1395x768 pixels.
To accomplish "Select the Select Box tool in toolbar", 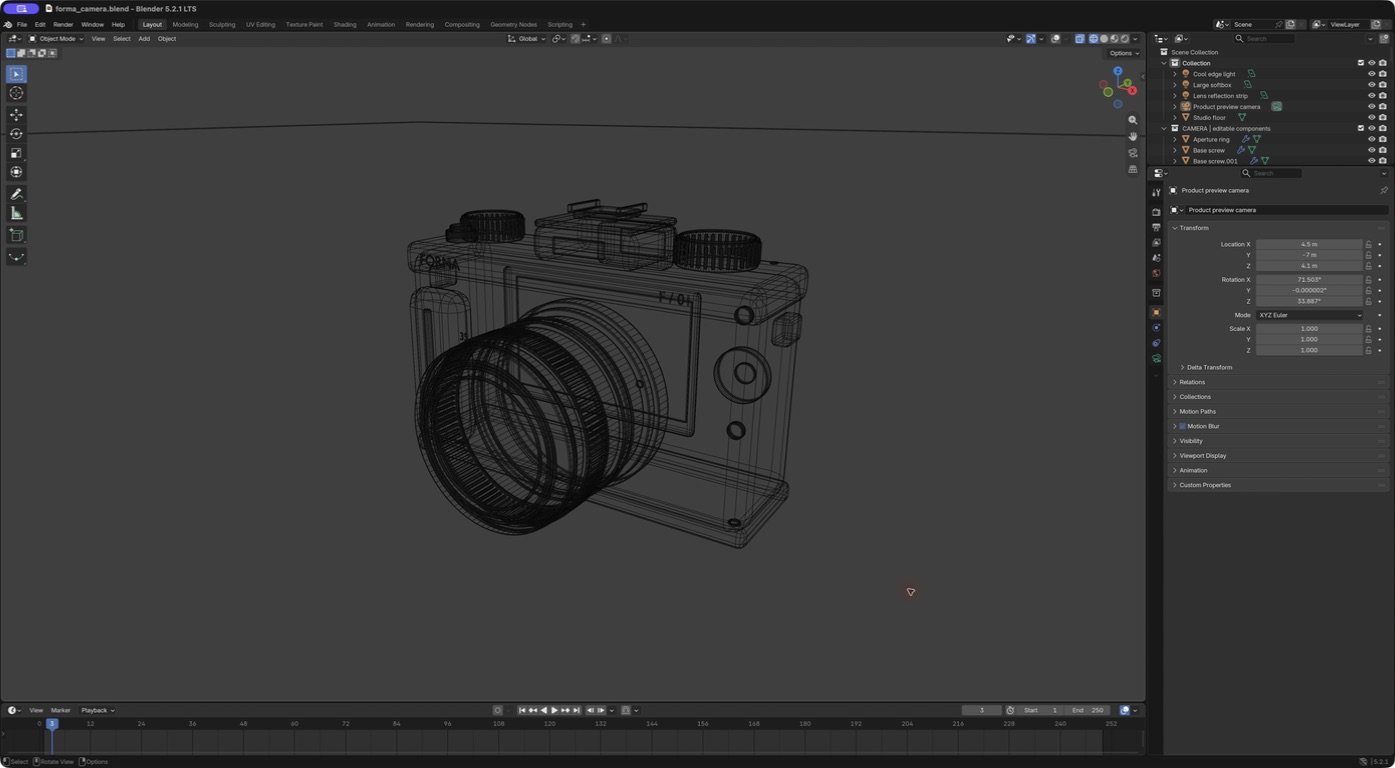I will point(16,74).
